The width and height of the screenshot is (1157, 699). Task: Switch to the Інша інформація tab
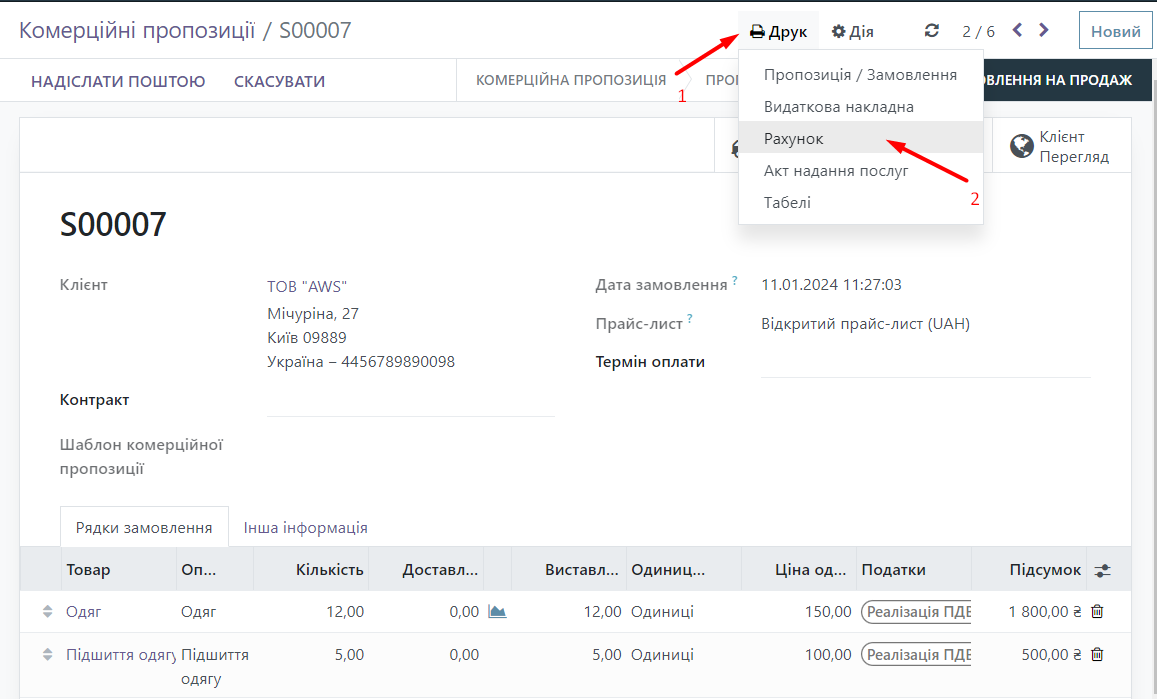(305, 527)
